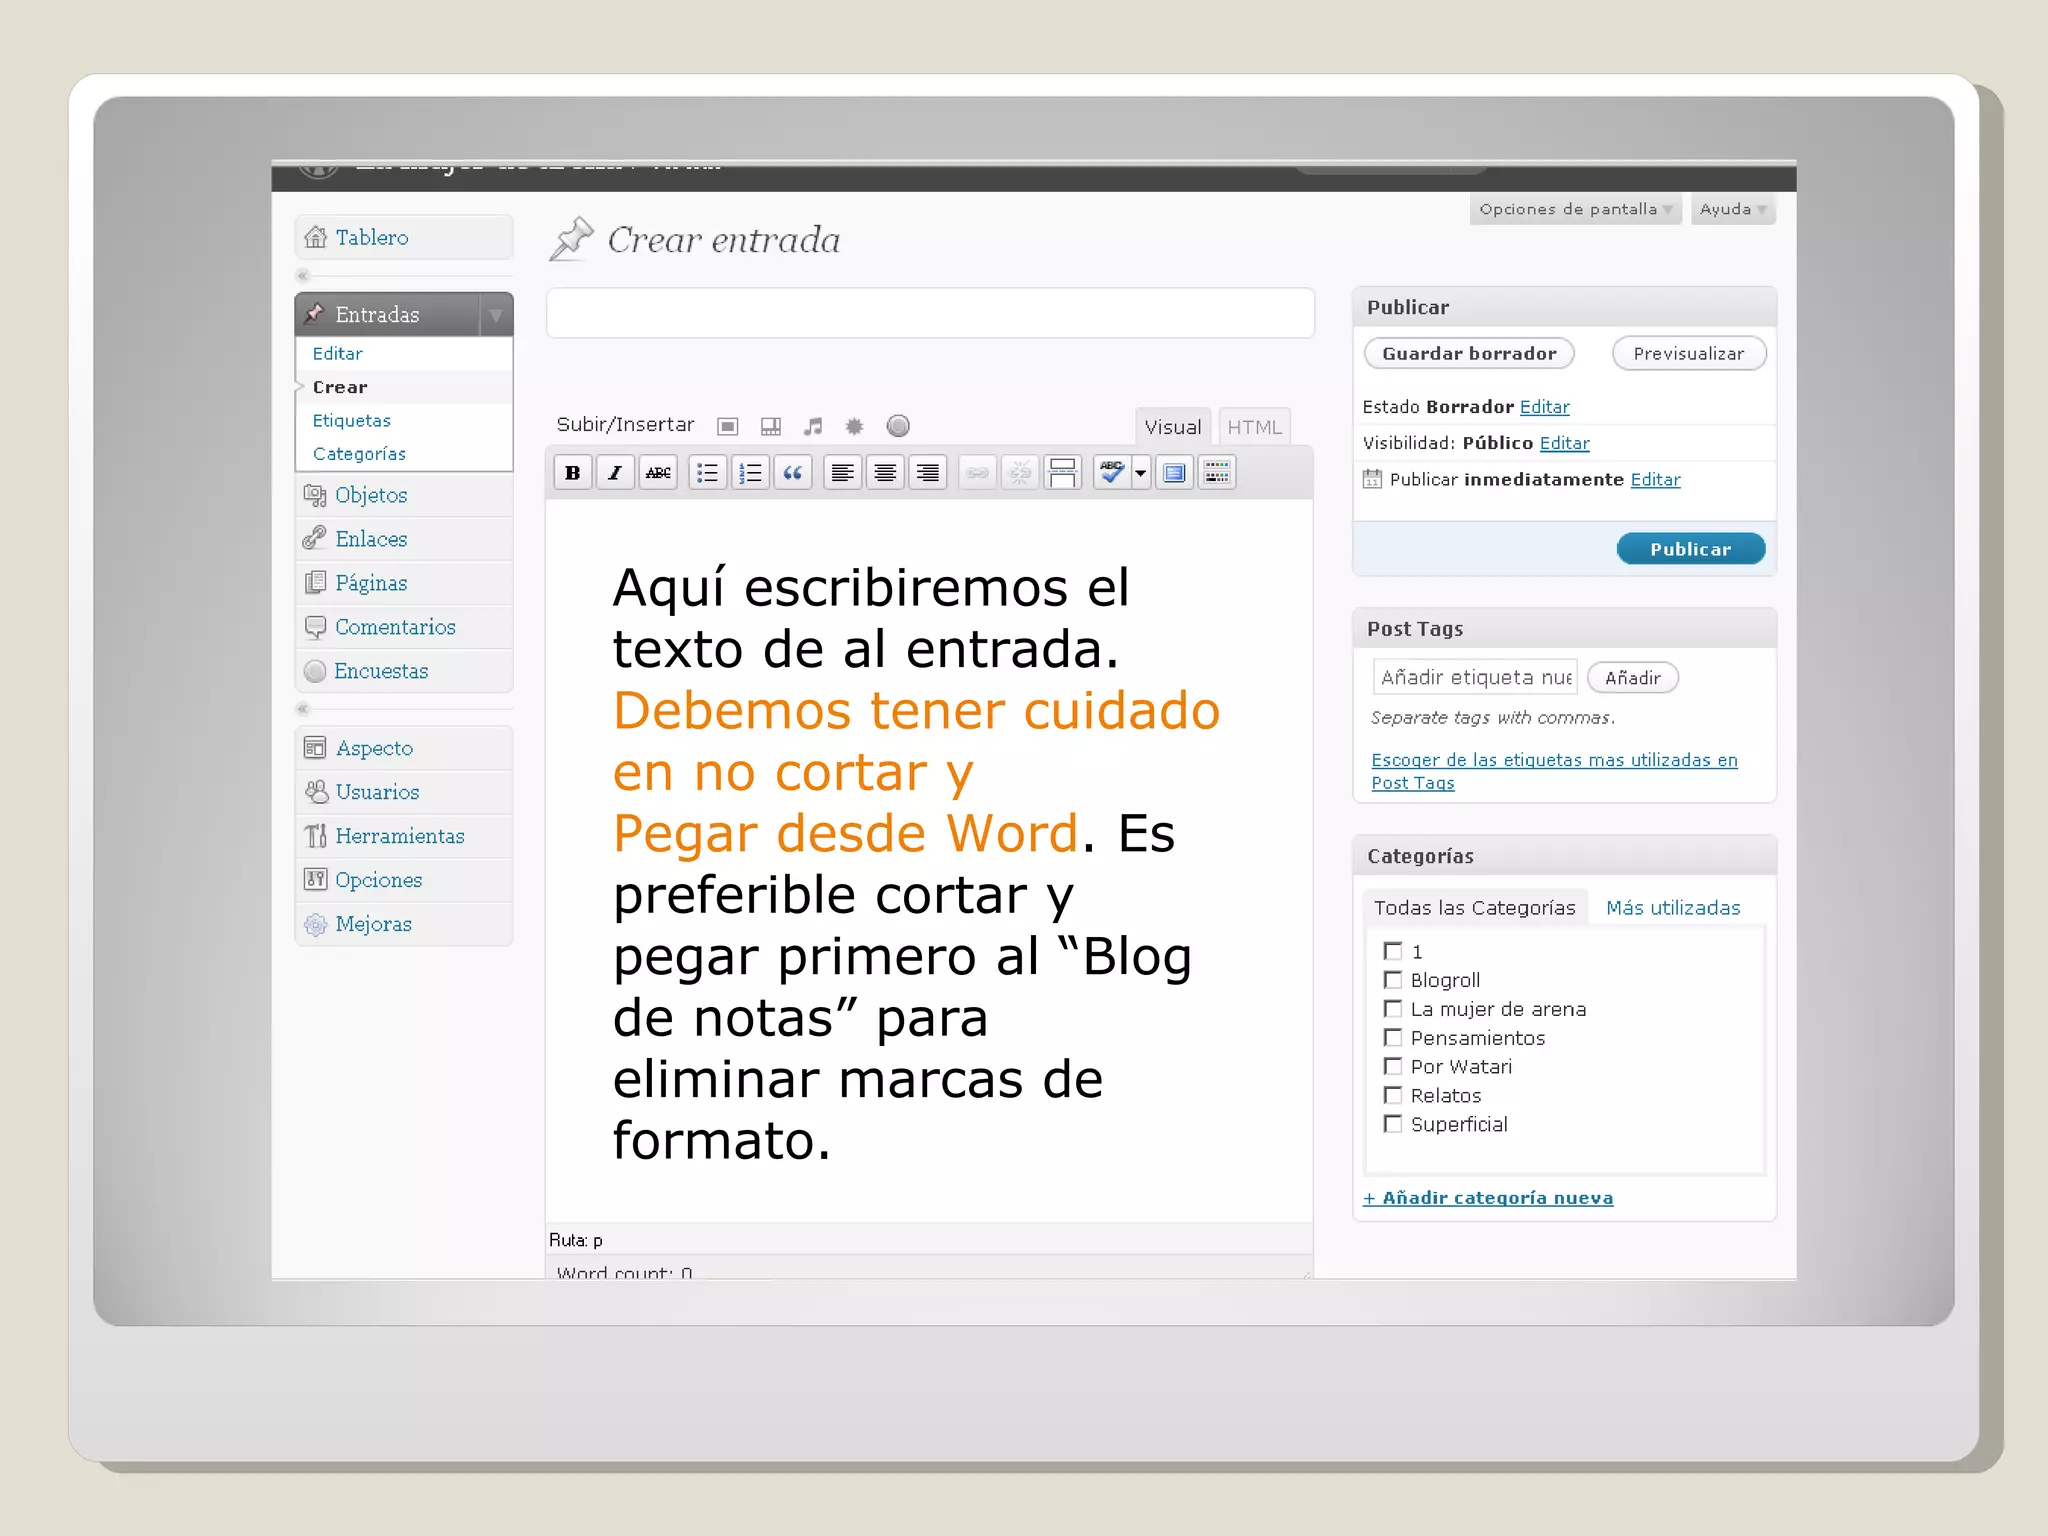
Task: Click the add media starburst icon
Action: pos(854,426)
